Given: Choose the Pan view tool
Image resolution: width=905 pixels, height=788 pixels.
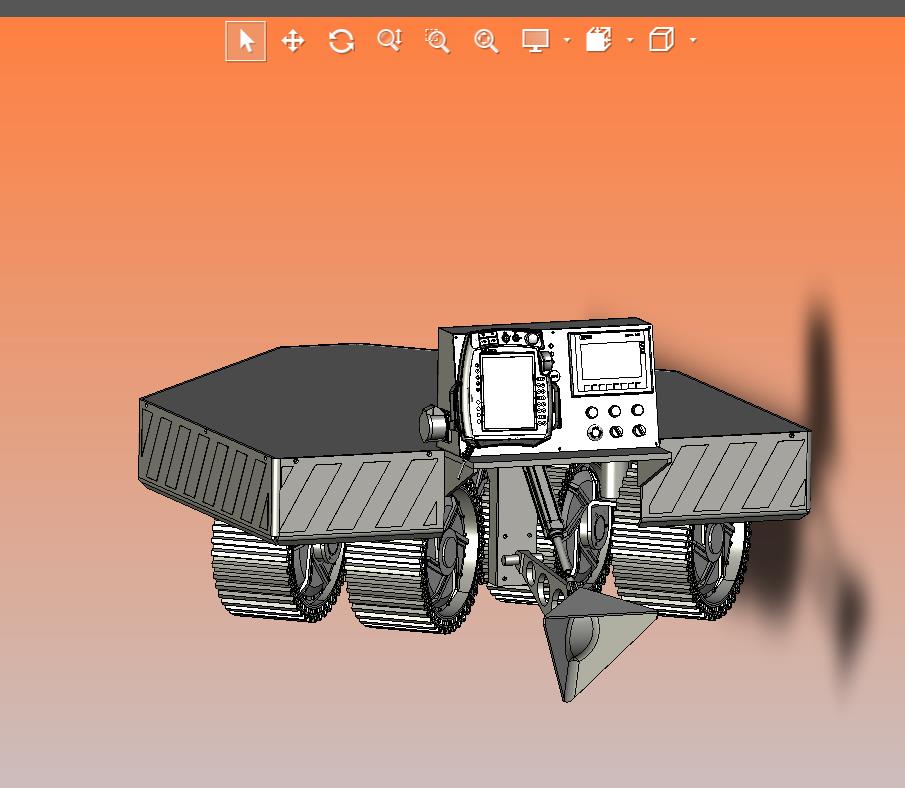Looking at the screenshot, I should coord(293,42).
